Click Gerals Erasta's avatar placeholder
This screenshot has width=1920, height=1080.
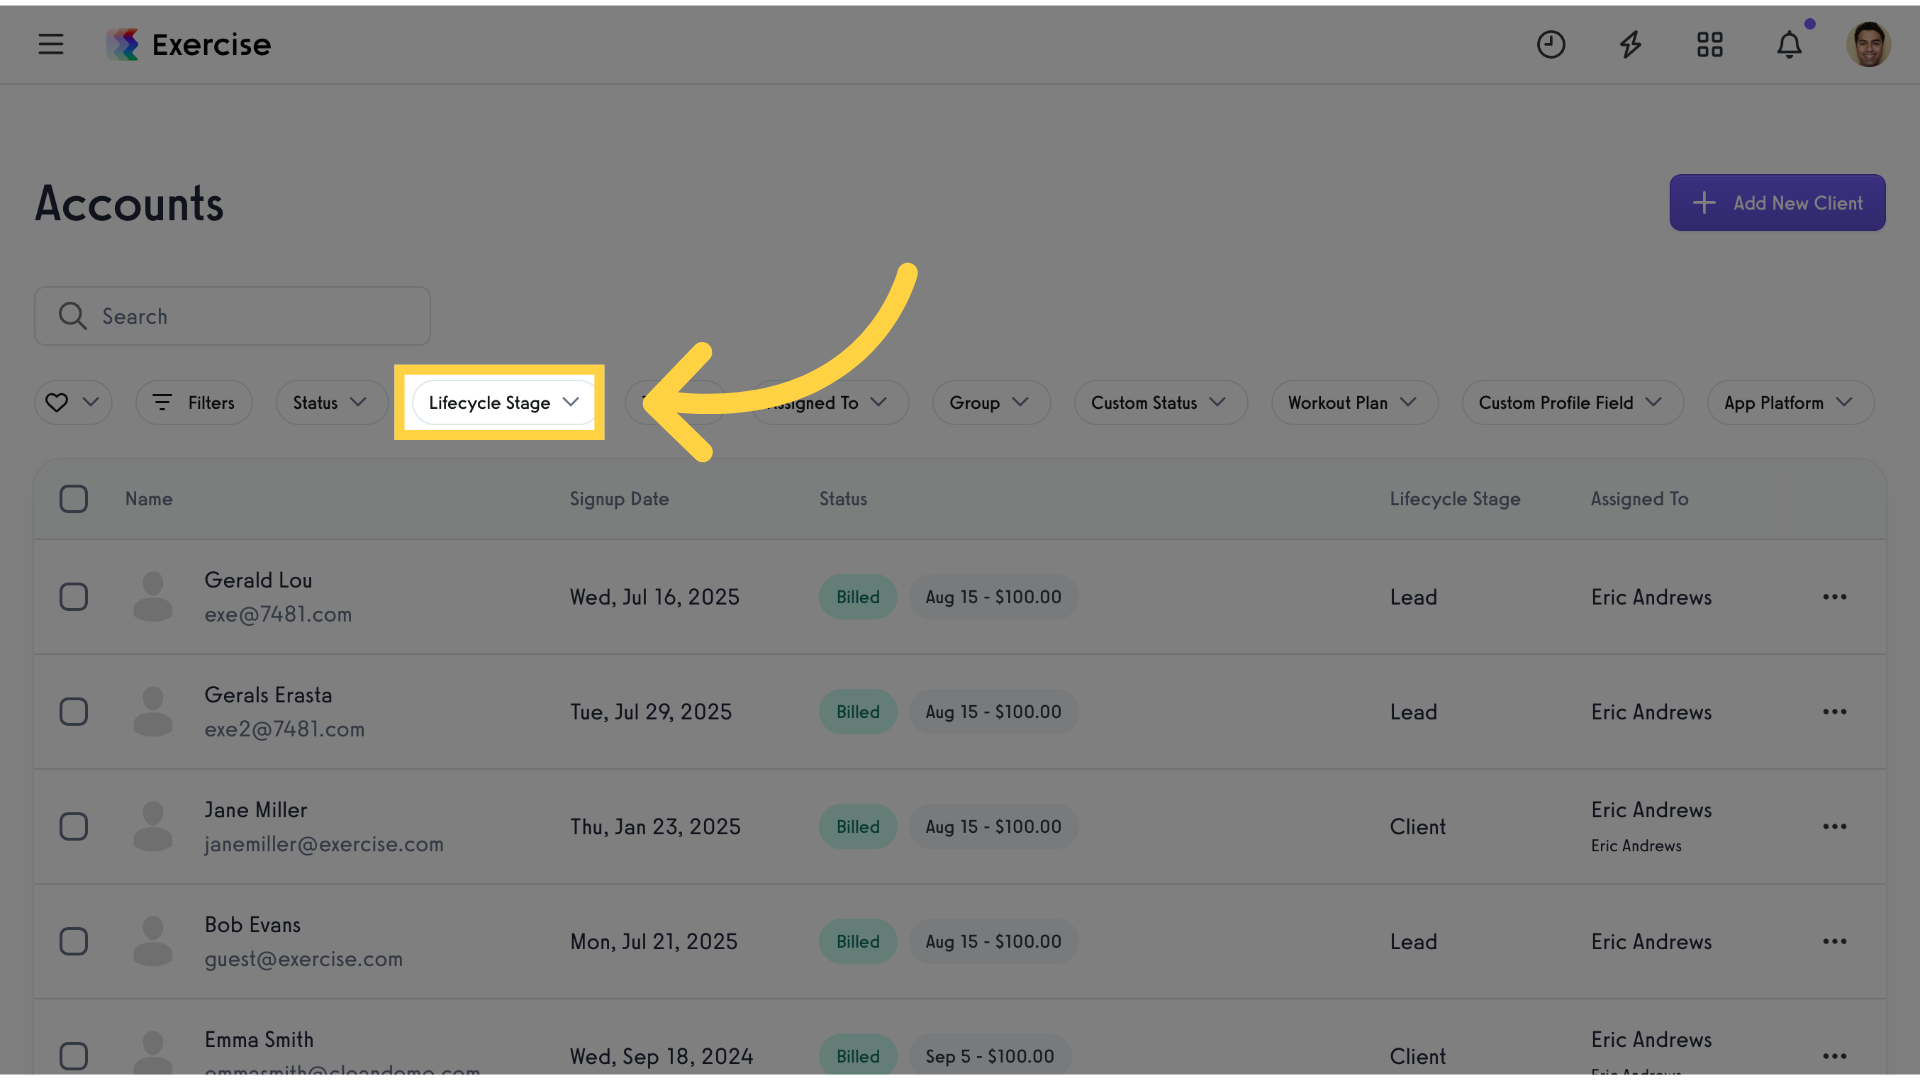click(x=153, y=712)
